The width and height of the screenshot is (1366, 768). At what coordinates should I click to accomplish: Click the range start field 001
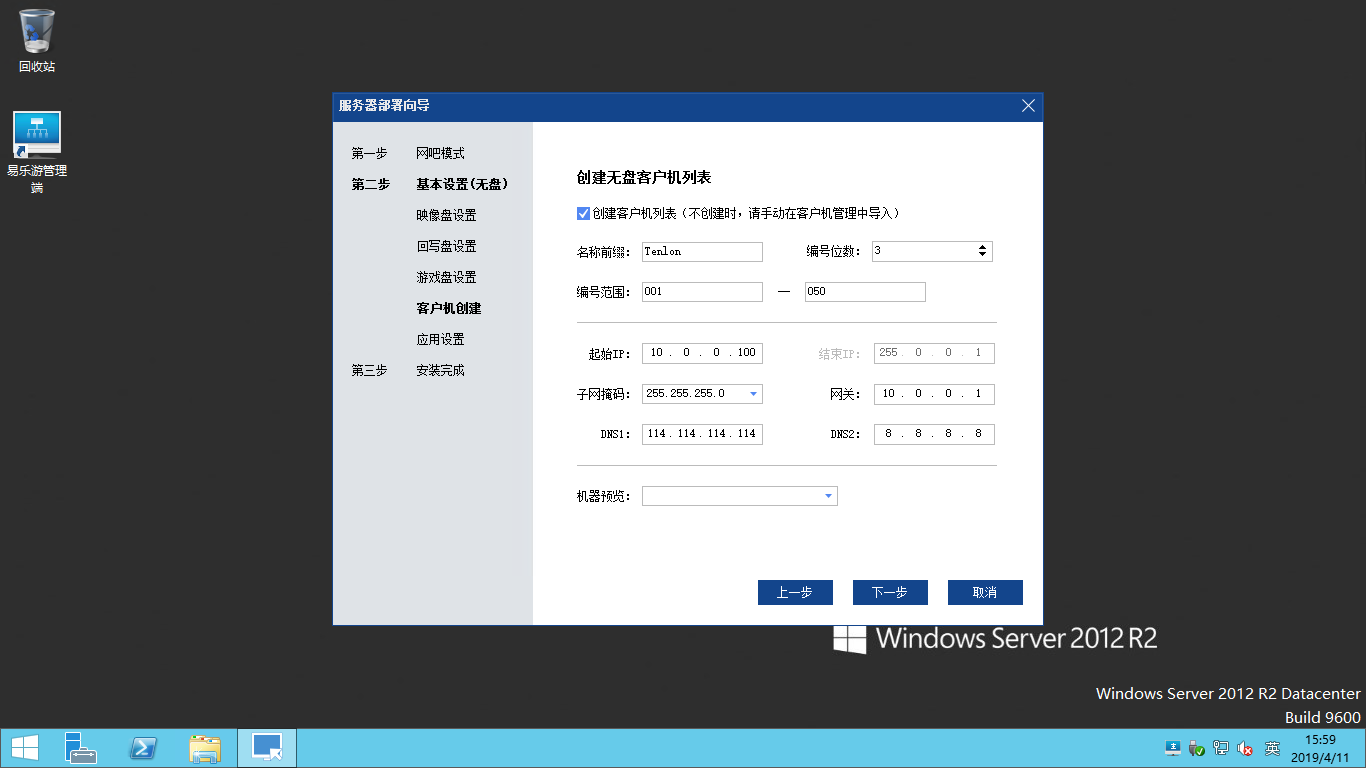(x=702, y=292)
